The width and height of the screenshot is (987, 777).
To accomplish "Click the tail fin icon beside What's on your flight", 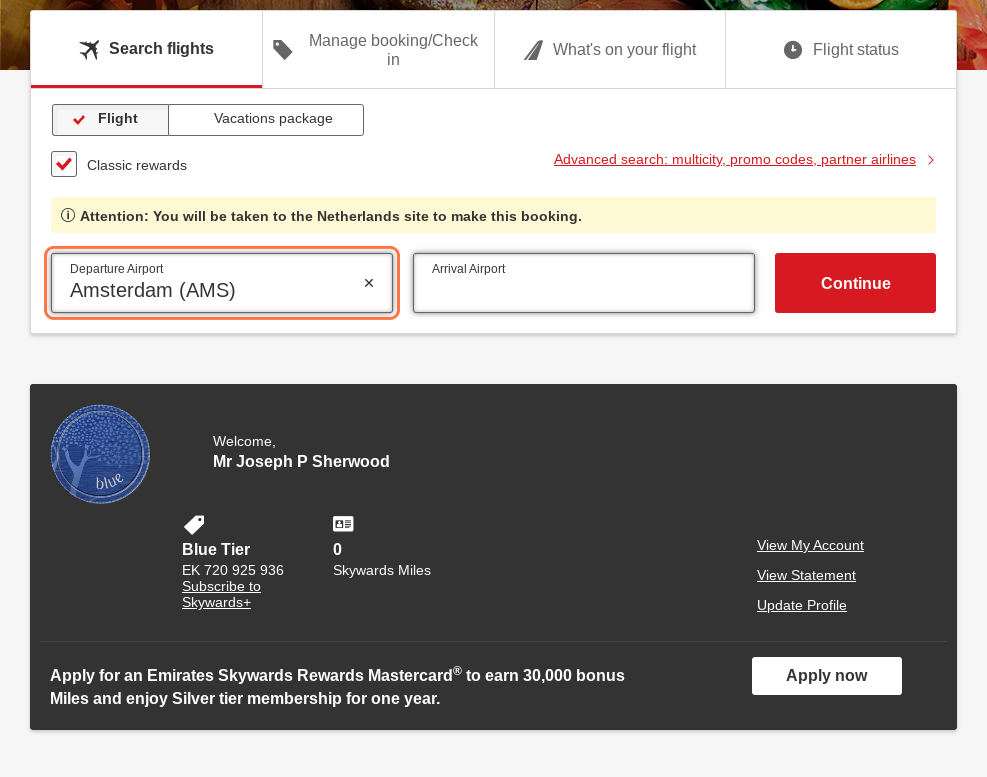I will (533, 50).
